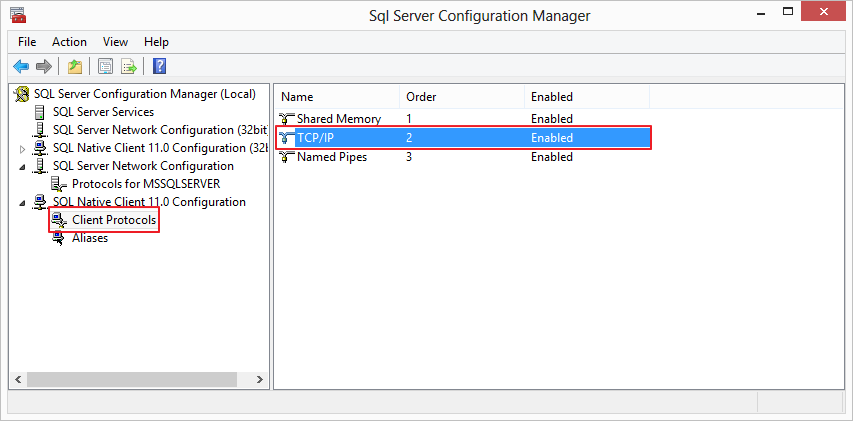The width and height of the screenshot is (853, 421).
Task: Click the Forward arrow toolbar icon
Action: pos(43,67)
